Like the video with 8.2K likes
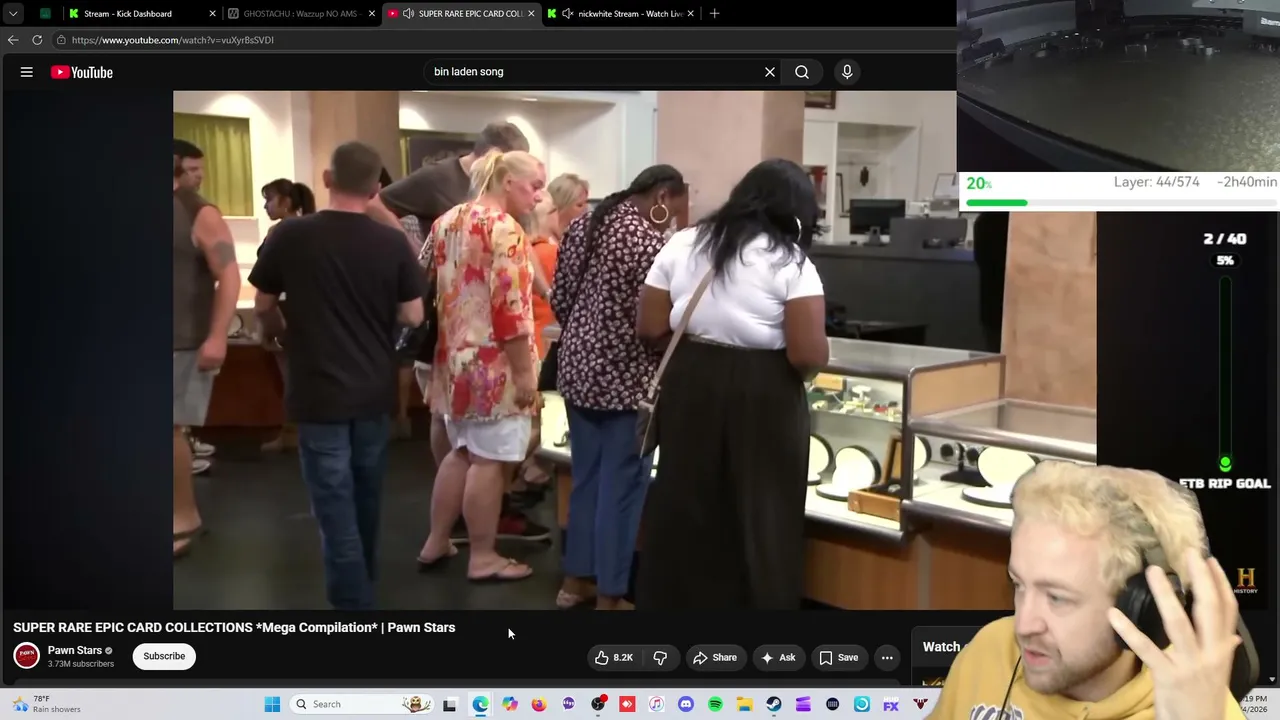The image size is (1280, 720). tap(614, 657)
